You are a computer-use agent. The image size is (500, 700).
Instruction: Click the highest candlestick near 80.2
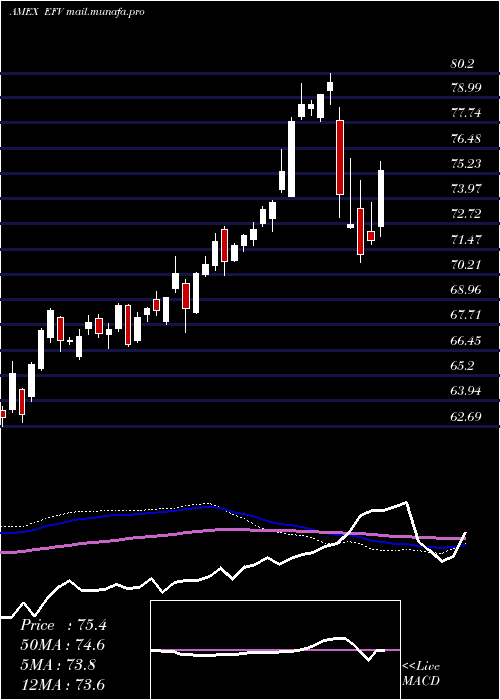330,87
